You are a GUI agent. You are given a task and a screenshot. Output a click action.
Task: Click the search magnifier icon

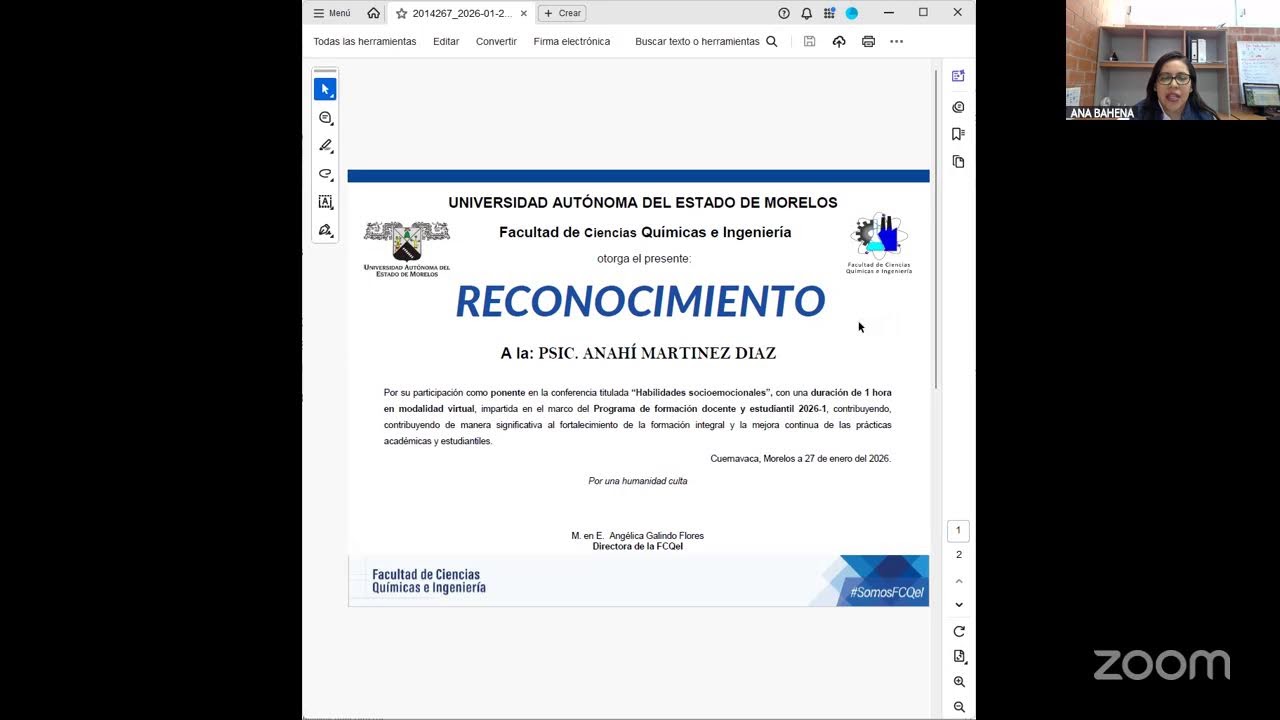coord(771,41)
